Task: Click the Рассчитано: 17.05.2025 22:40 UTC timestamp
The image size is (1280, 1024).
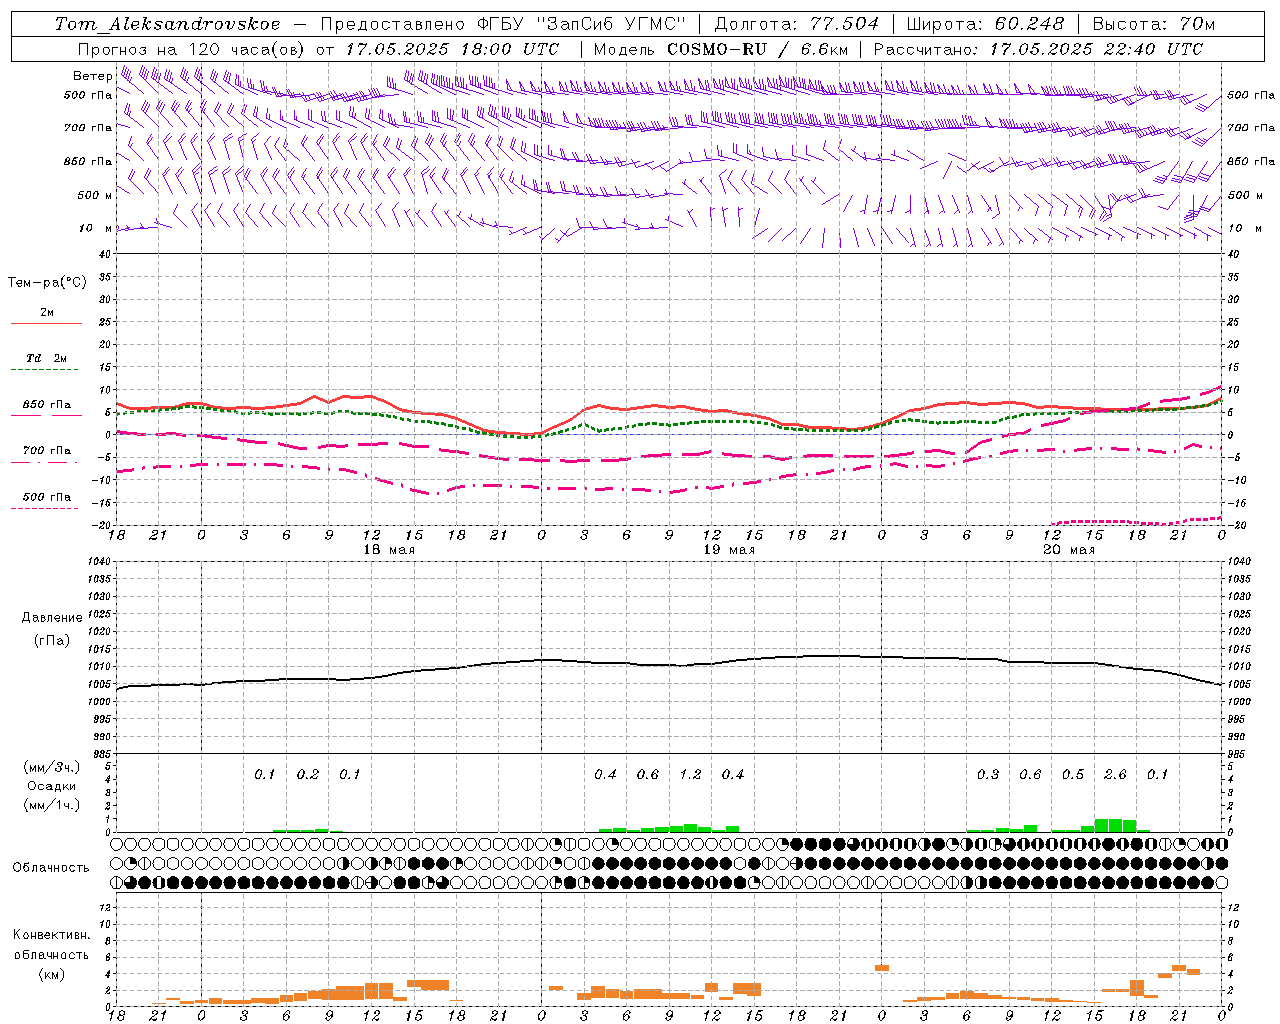Action: 1038,49
